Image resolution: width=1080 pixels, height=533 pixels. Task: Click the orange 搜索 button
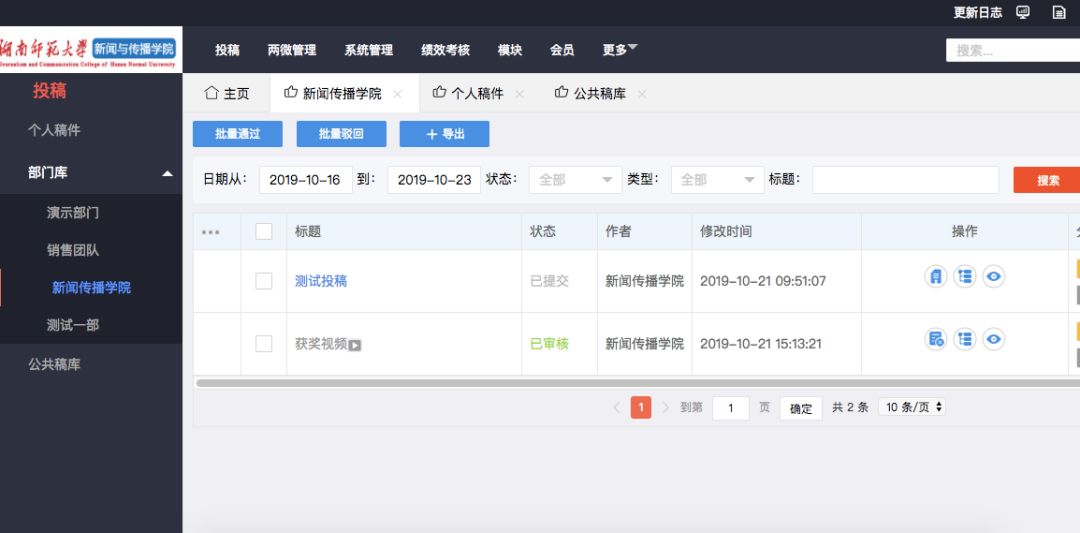click(x=1047, y=180)
